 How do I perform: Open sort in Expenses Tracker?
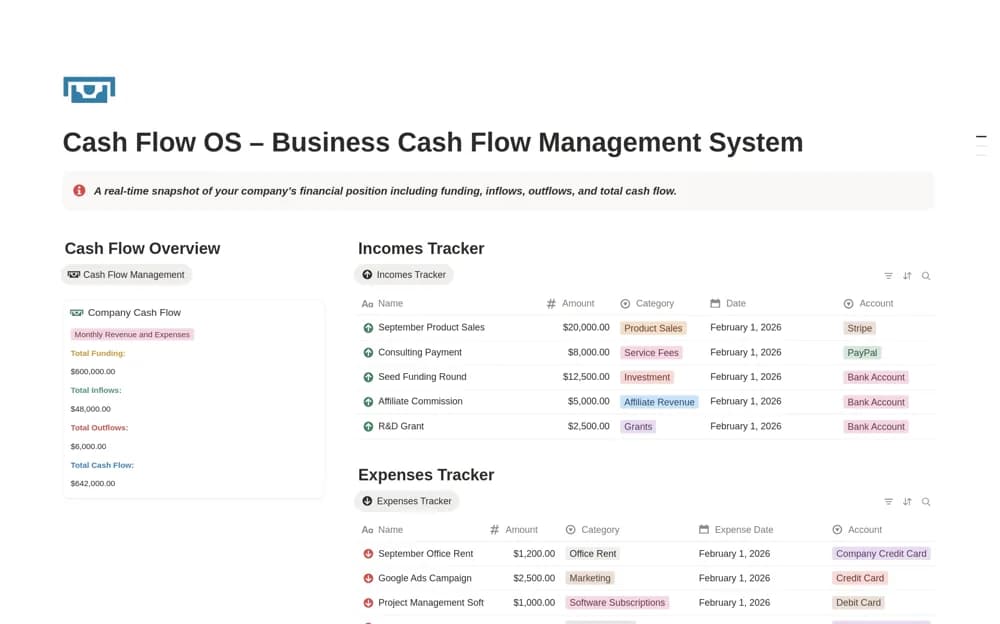[907, 501]
